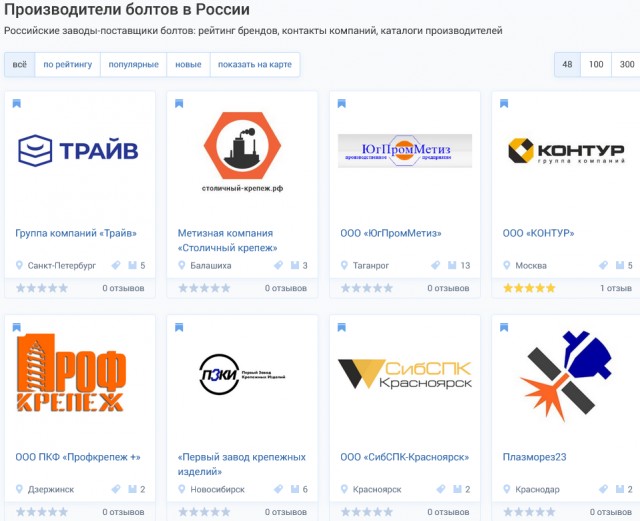Bookmark the «Профкрепеж +» card
The image size is (640, 521).
pos(17,327)
